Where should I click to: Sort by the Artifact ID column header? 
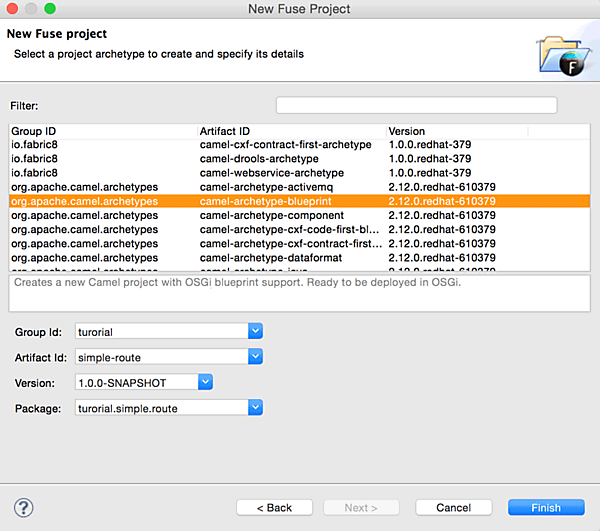pyautogui.click(x=290, y=131)
